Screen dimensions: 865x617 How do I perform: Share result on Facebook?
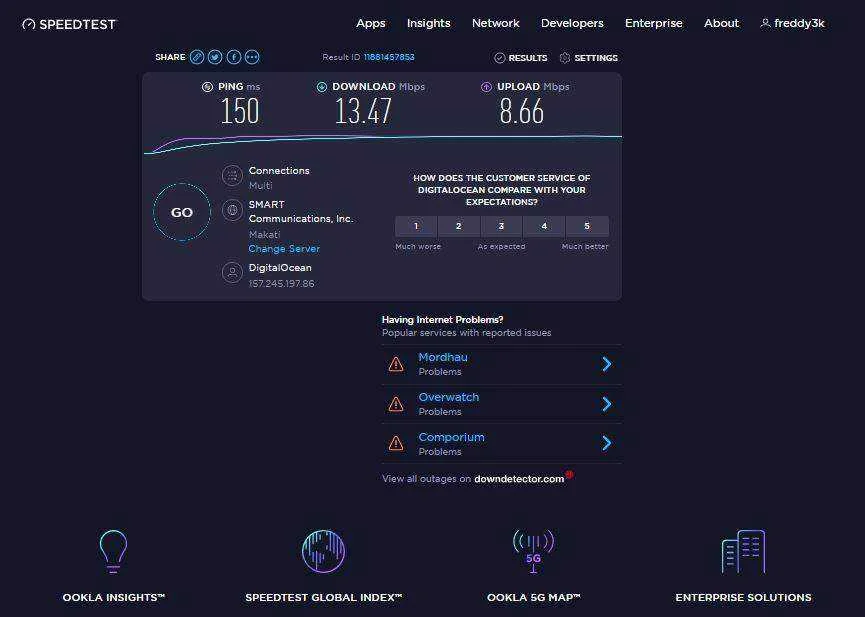click(x=234, y=57)
